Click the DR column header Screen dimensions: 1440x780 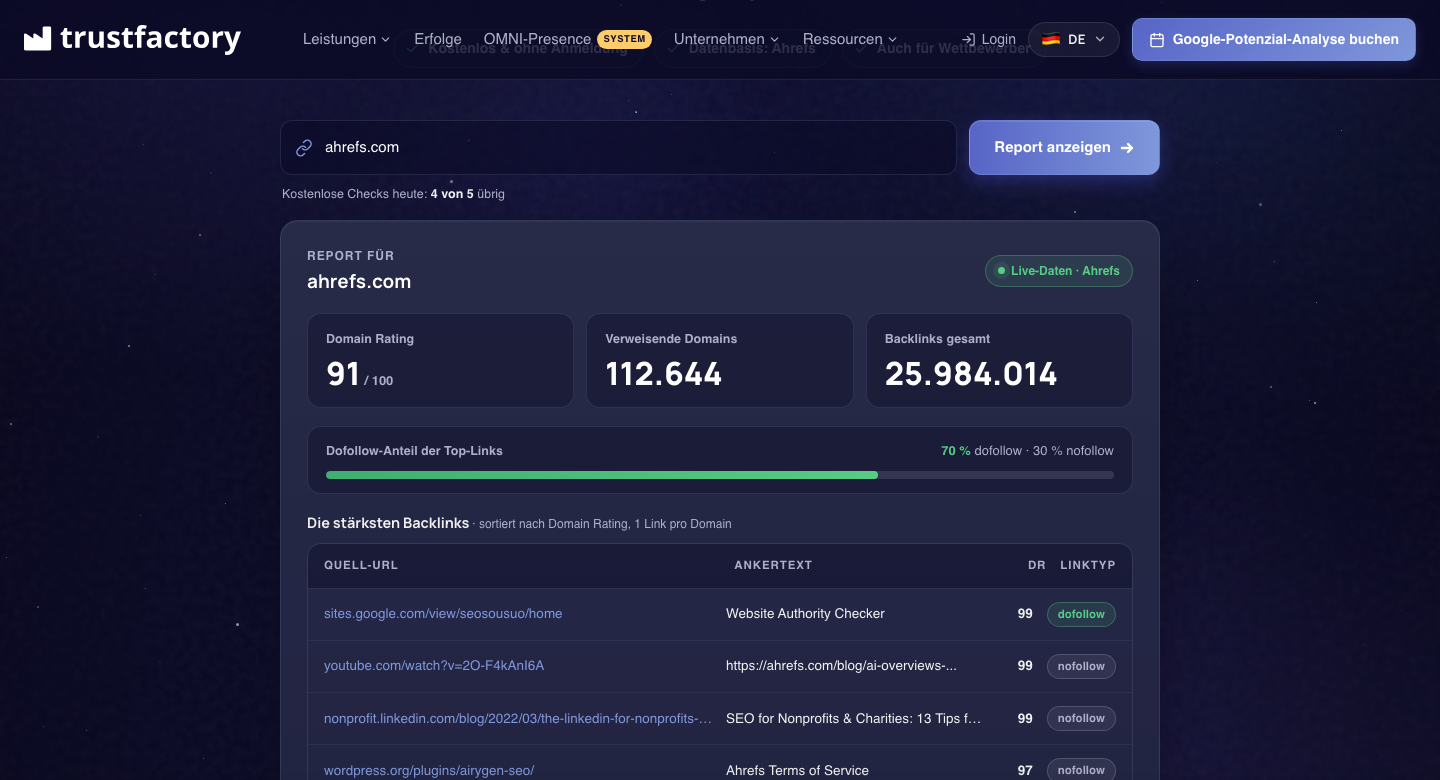click(1037, 565)
